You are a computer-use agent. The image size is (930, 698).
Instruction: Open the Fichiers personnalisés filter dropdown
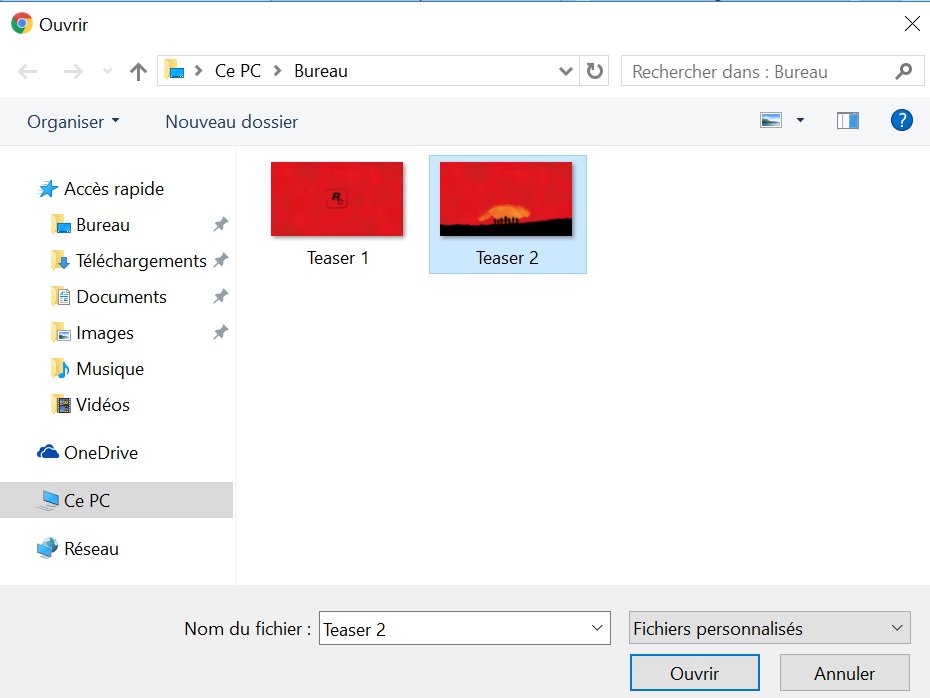769,628
